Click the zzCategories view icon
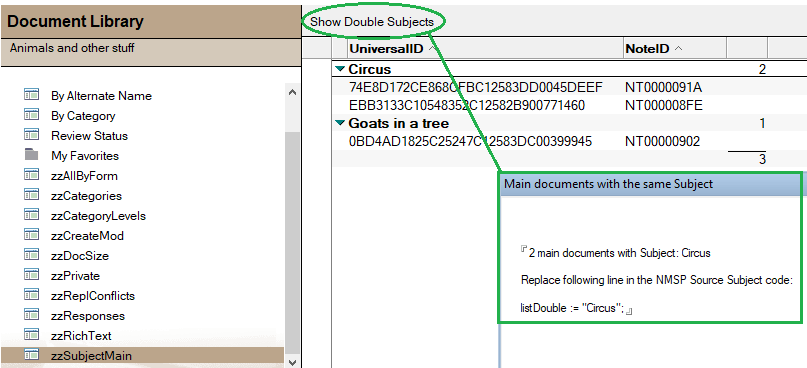This screenshot has width=807, height=368. coord(31,196)
